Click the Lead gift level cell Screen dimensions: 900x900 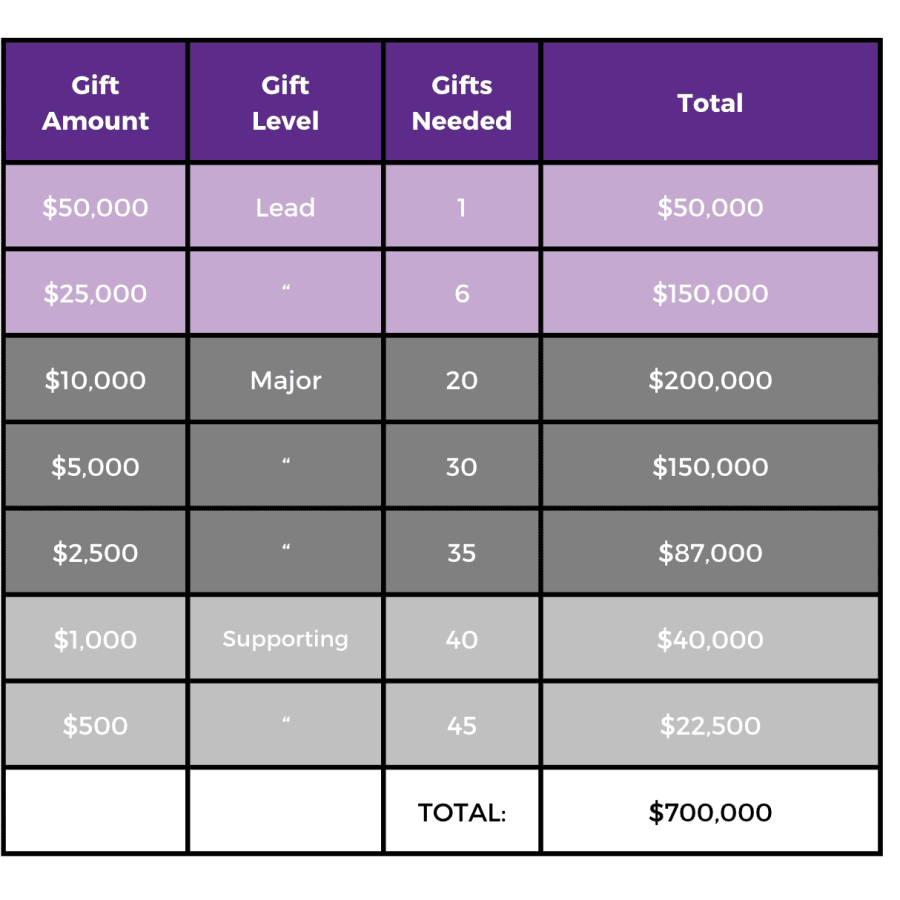coord(285,207)
